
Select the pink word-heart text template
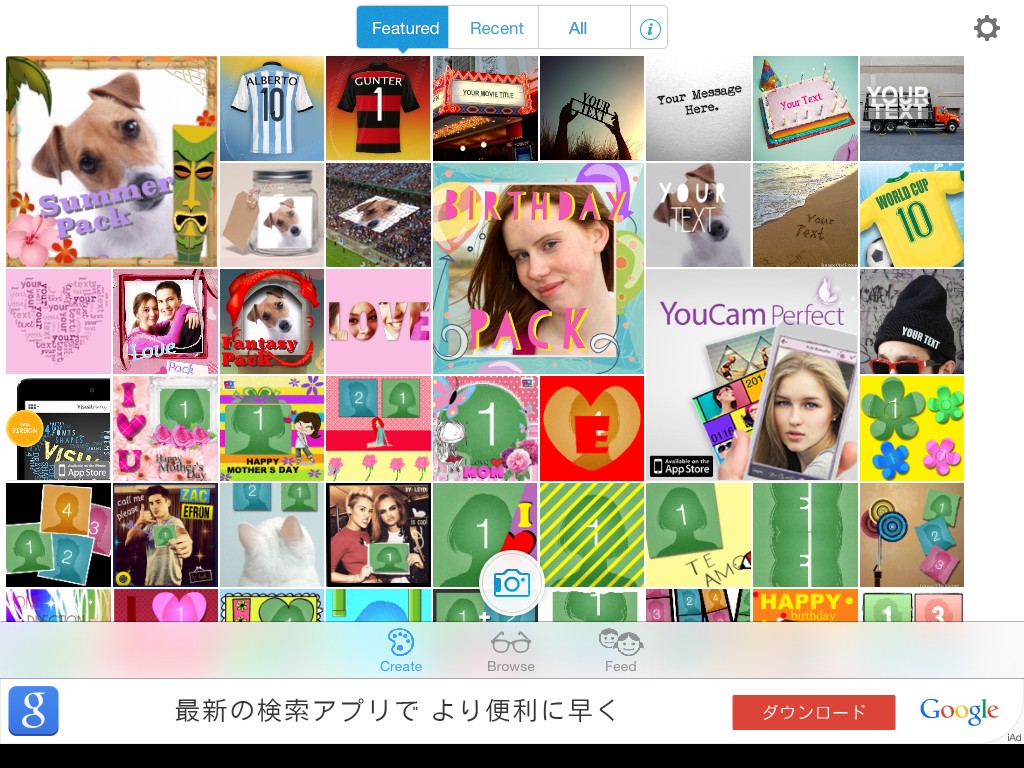coord(58,321)
